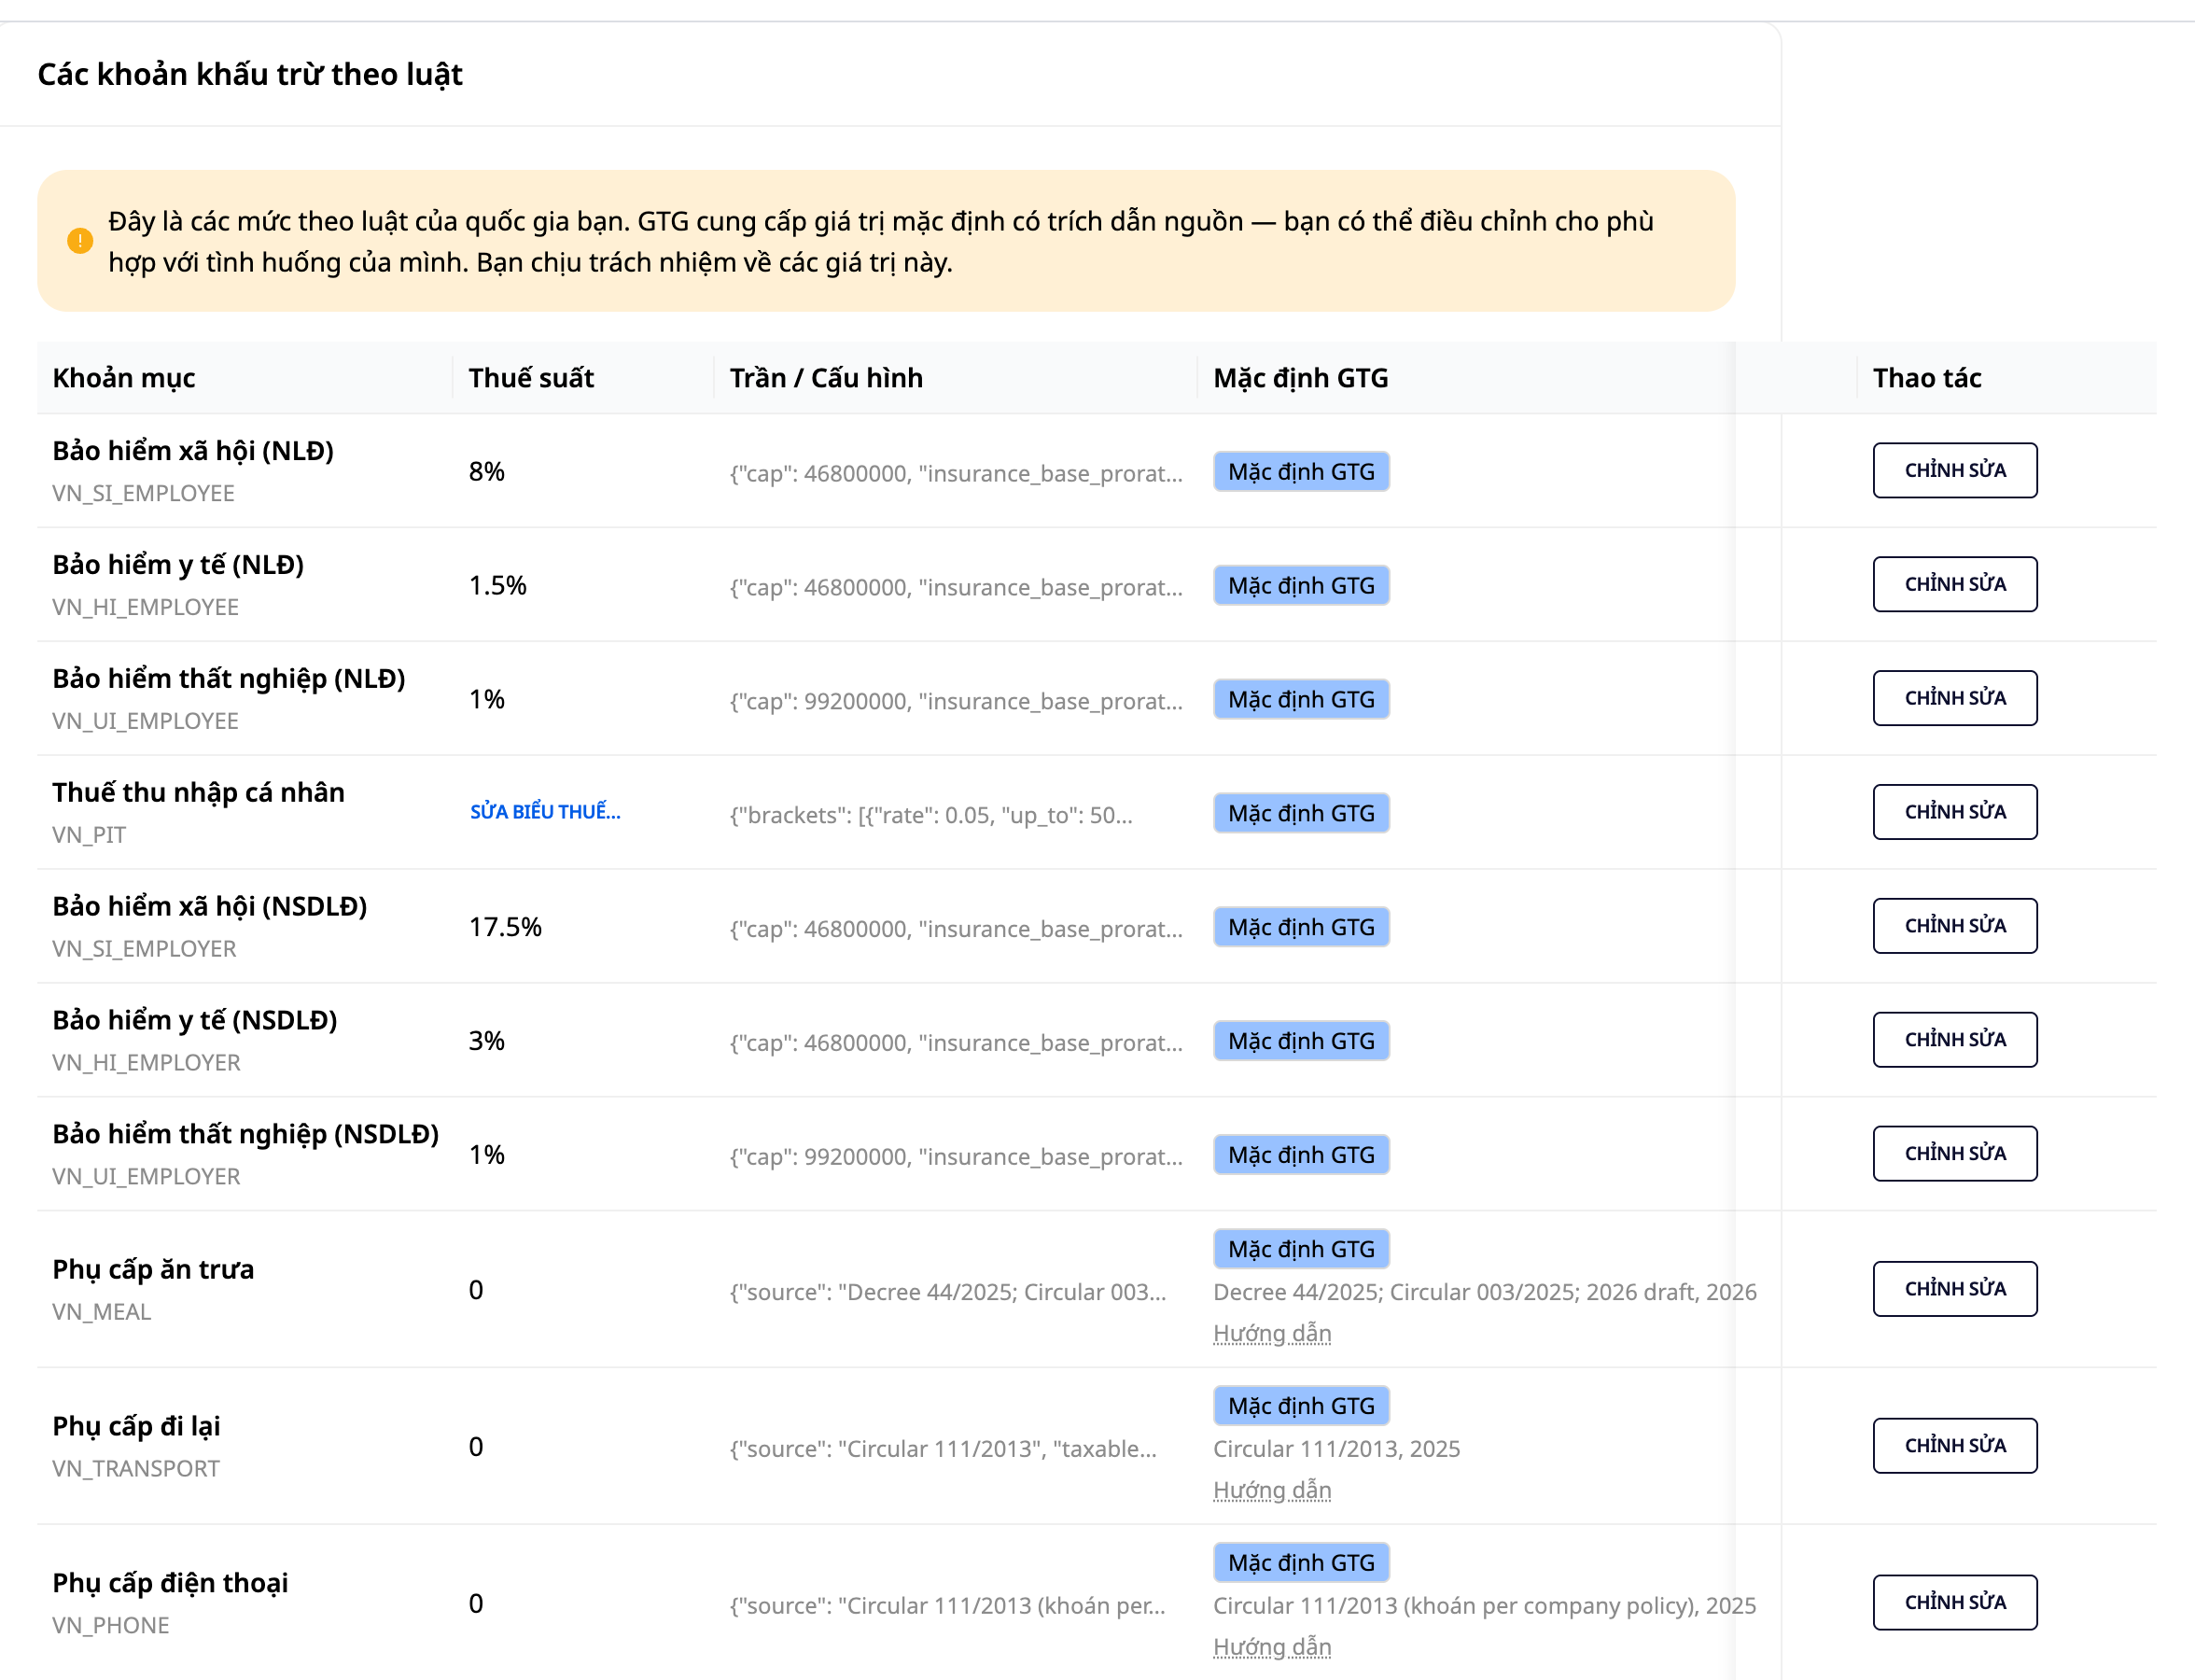The height and width of the screenshot is (1680, 2195).
Task: Select the 'Bảo hiểm thất nghiệp (NSDLĐ)' item name
Action: click(246, 1135)
